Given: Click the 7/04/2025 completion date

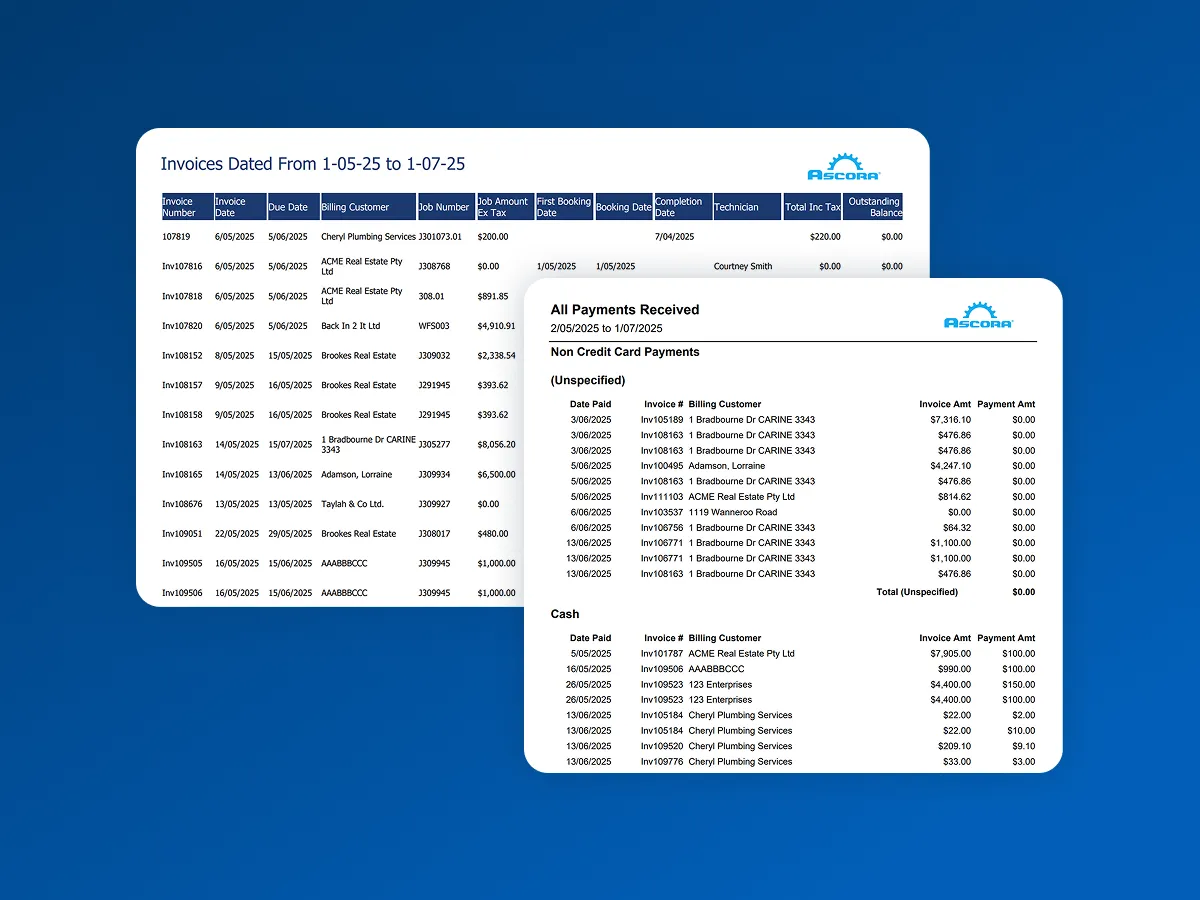Looking at the screenshot, I should [674, 237].
